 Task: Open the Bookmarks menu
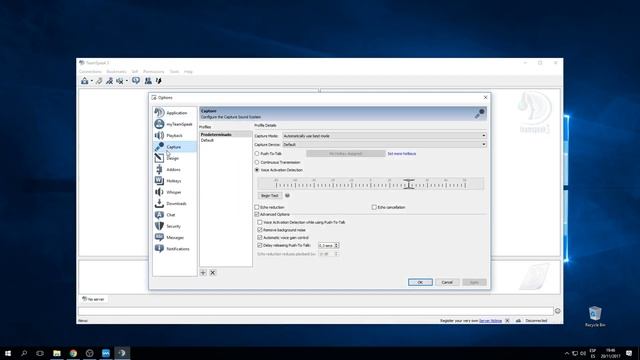[116, 72]
